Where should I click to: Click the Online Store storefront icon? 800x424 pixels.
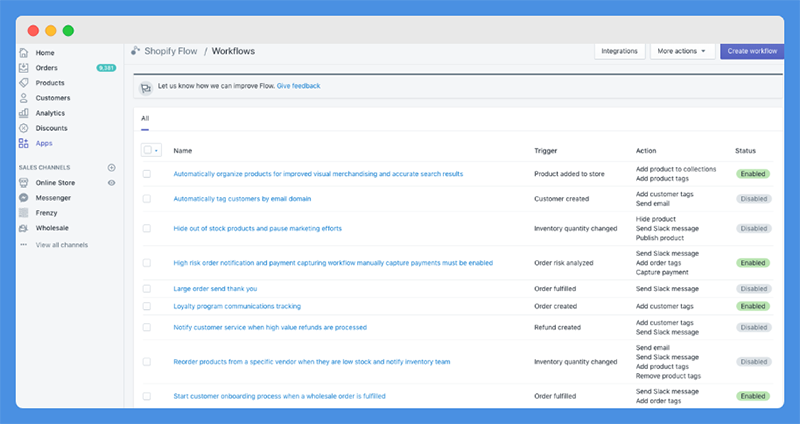pyautogui.click(x=23, y=183)
